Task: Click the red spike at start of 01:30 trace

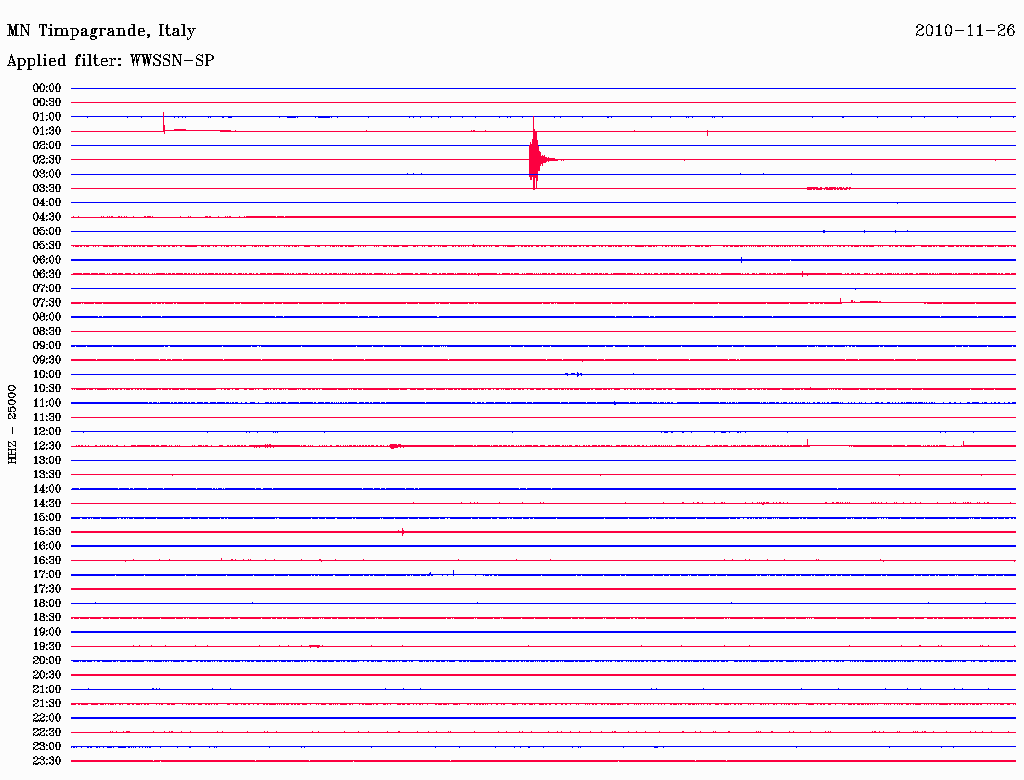Action: coord(164,123)
